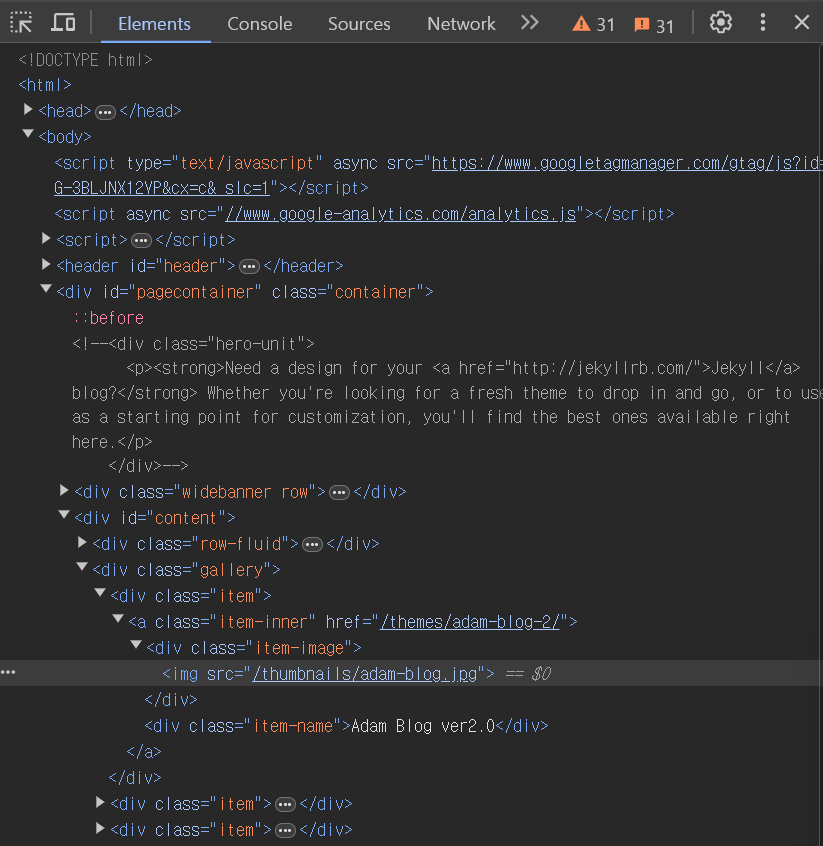Collapse the div id="content" node
The height and width of the screenshot is (846, 823).
64,515
